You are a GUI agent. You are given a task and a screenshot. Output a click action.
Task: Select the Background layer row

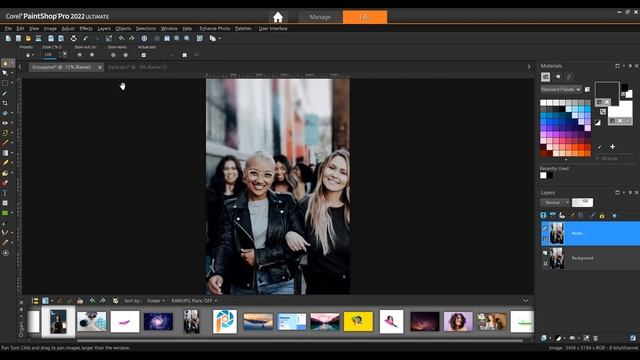pos(590,258)
